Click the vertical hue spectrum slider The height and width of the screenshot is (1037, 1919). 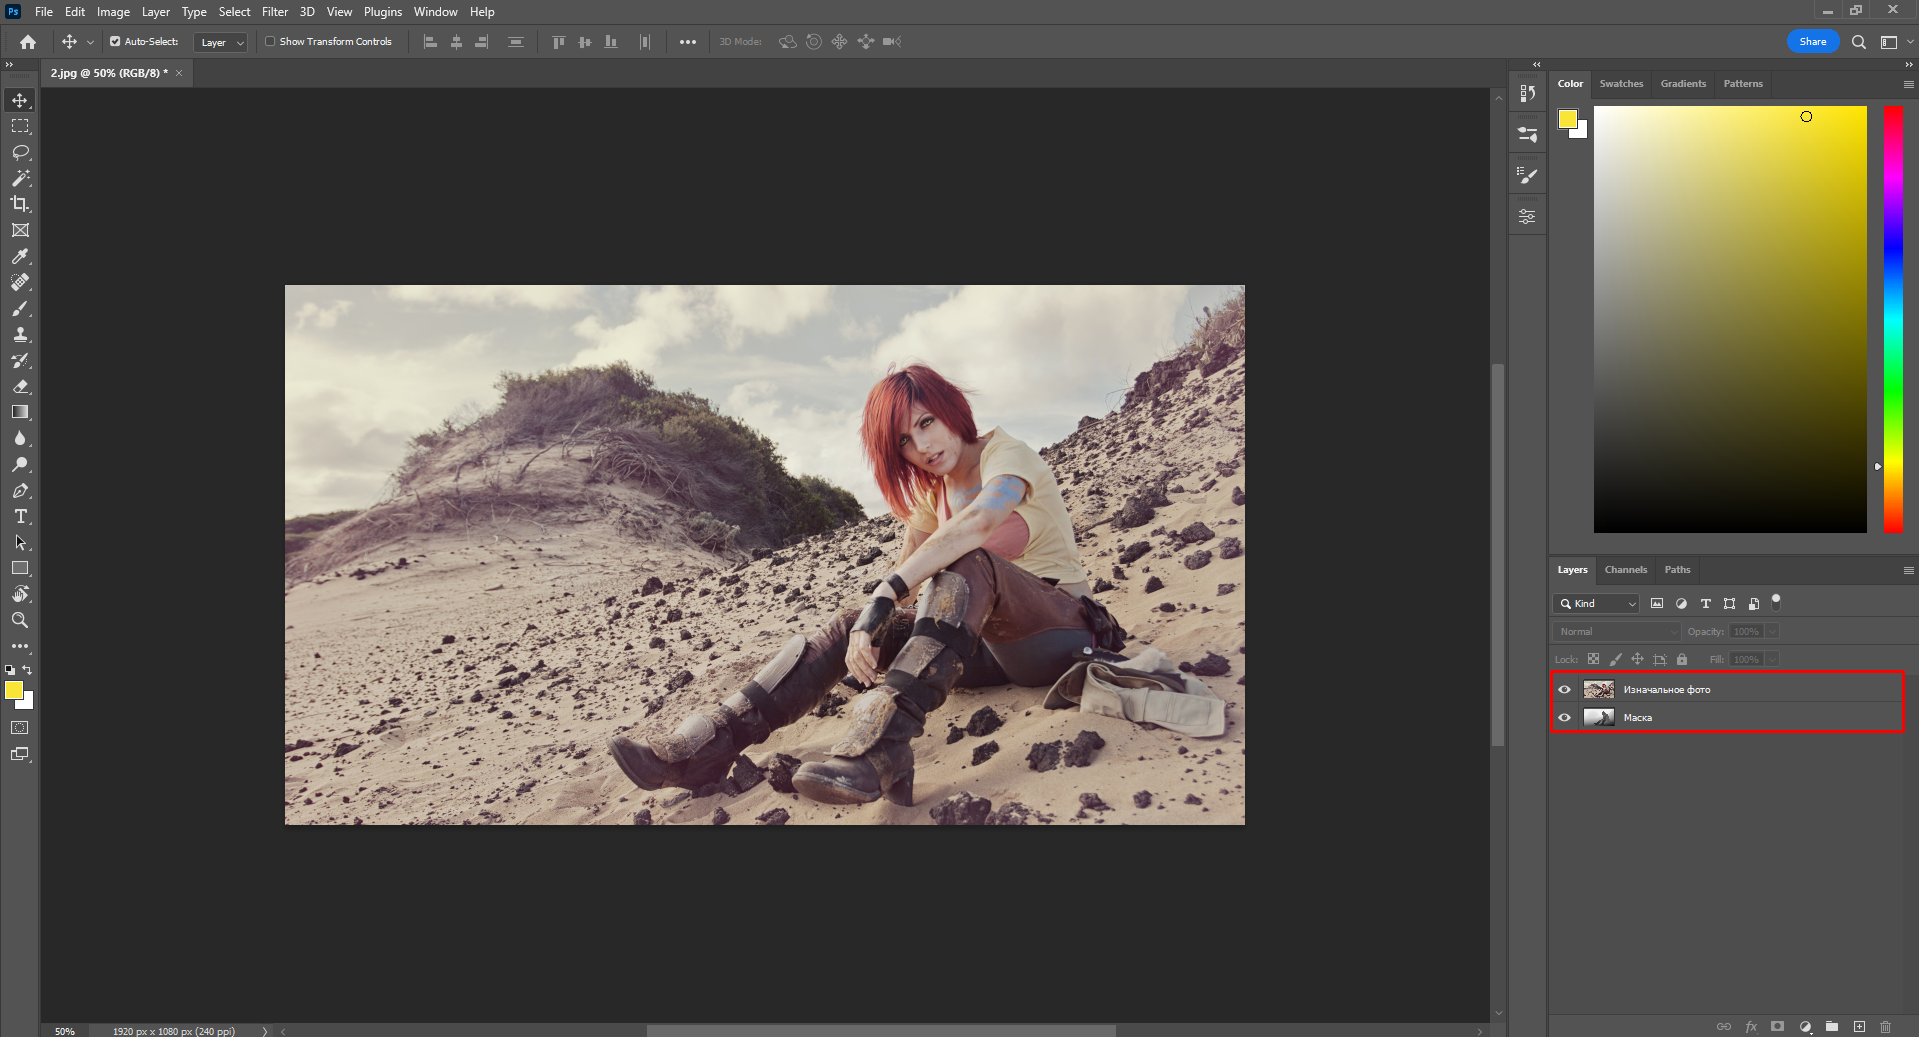tap(1893, 320)
